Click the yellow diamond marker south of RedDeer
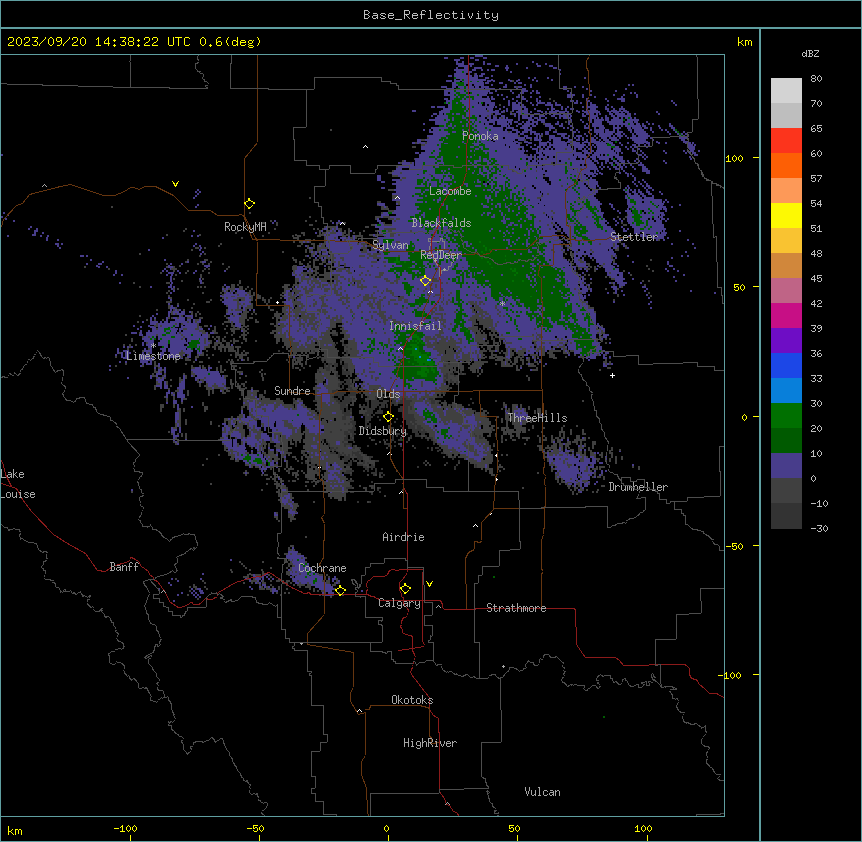Screen dimensions: 862x842 [426, 281]
